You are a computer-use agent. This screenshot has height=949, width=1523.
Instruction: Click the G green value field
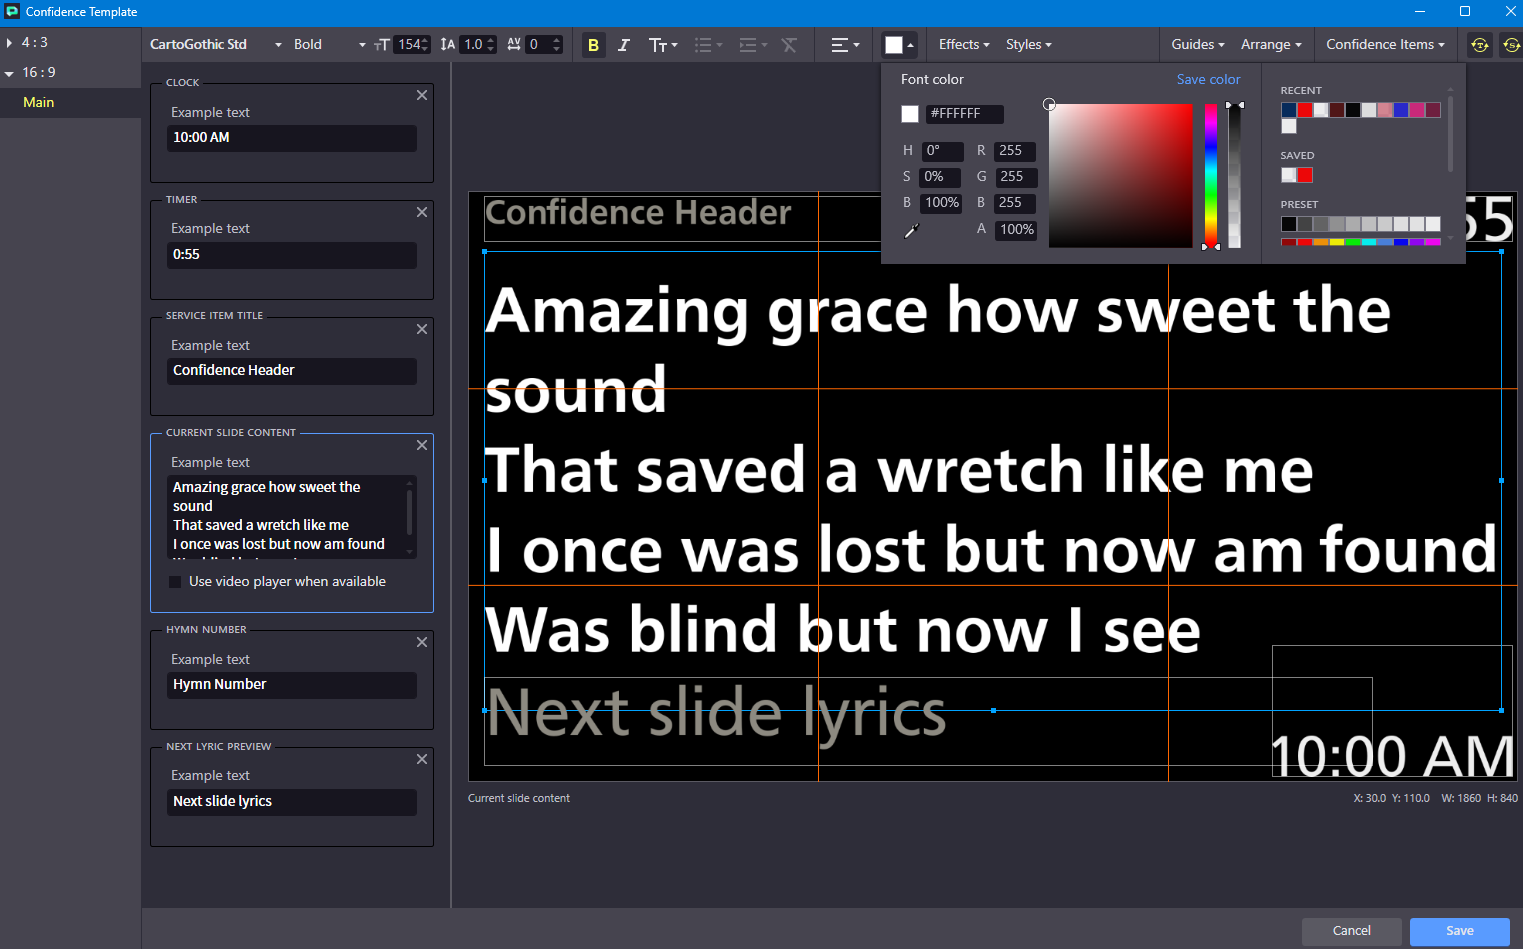pos(1016,177)
